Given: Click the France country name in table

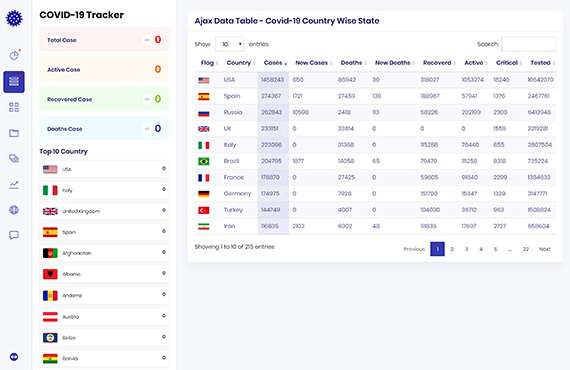Looking at the screenshot, I should (234, 177).
